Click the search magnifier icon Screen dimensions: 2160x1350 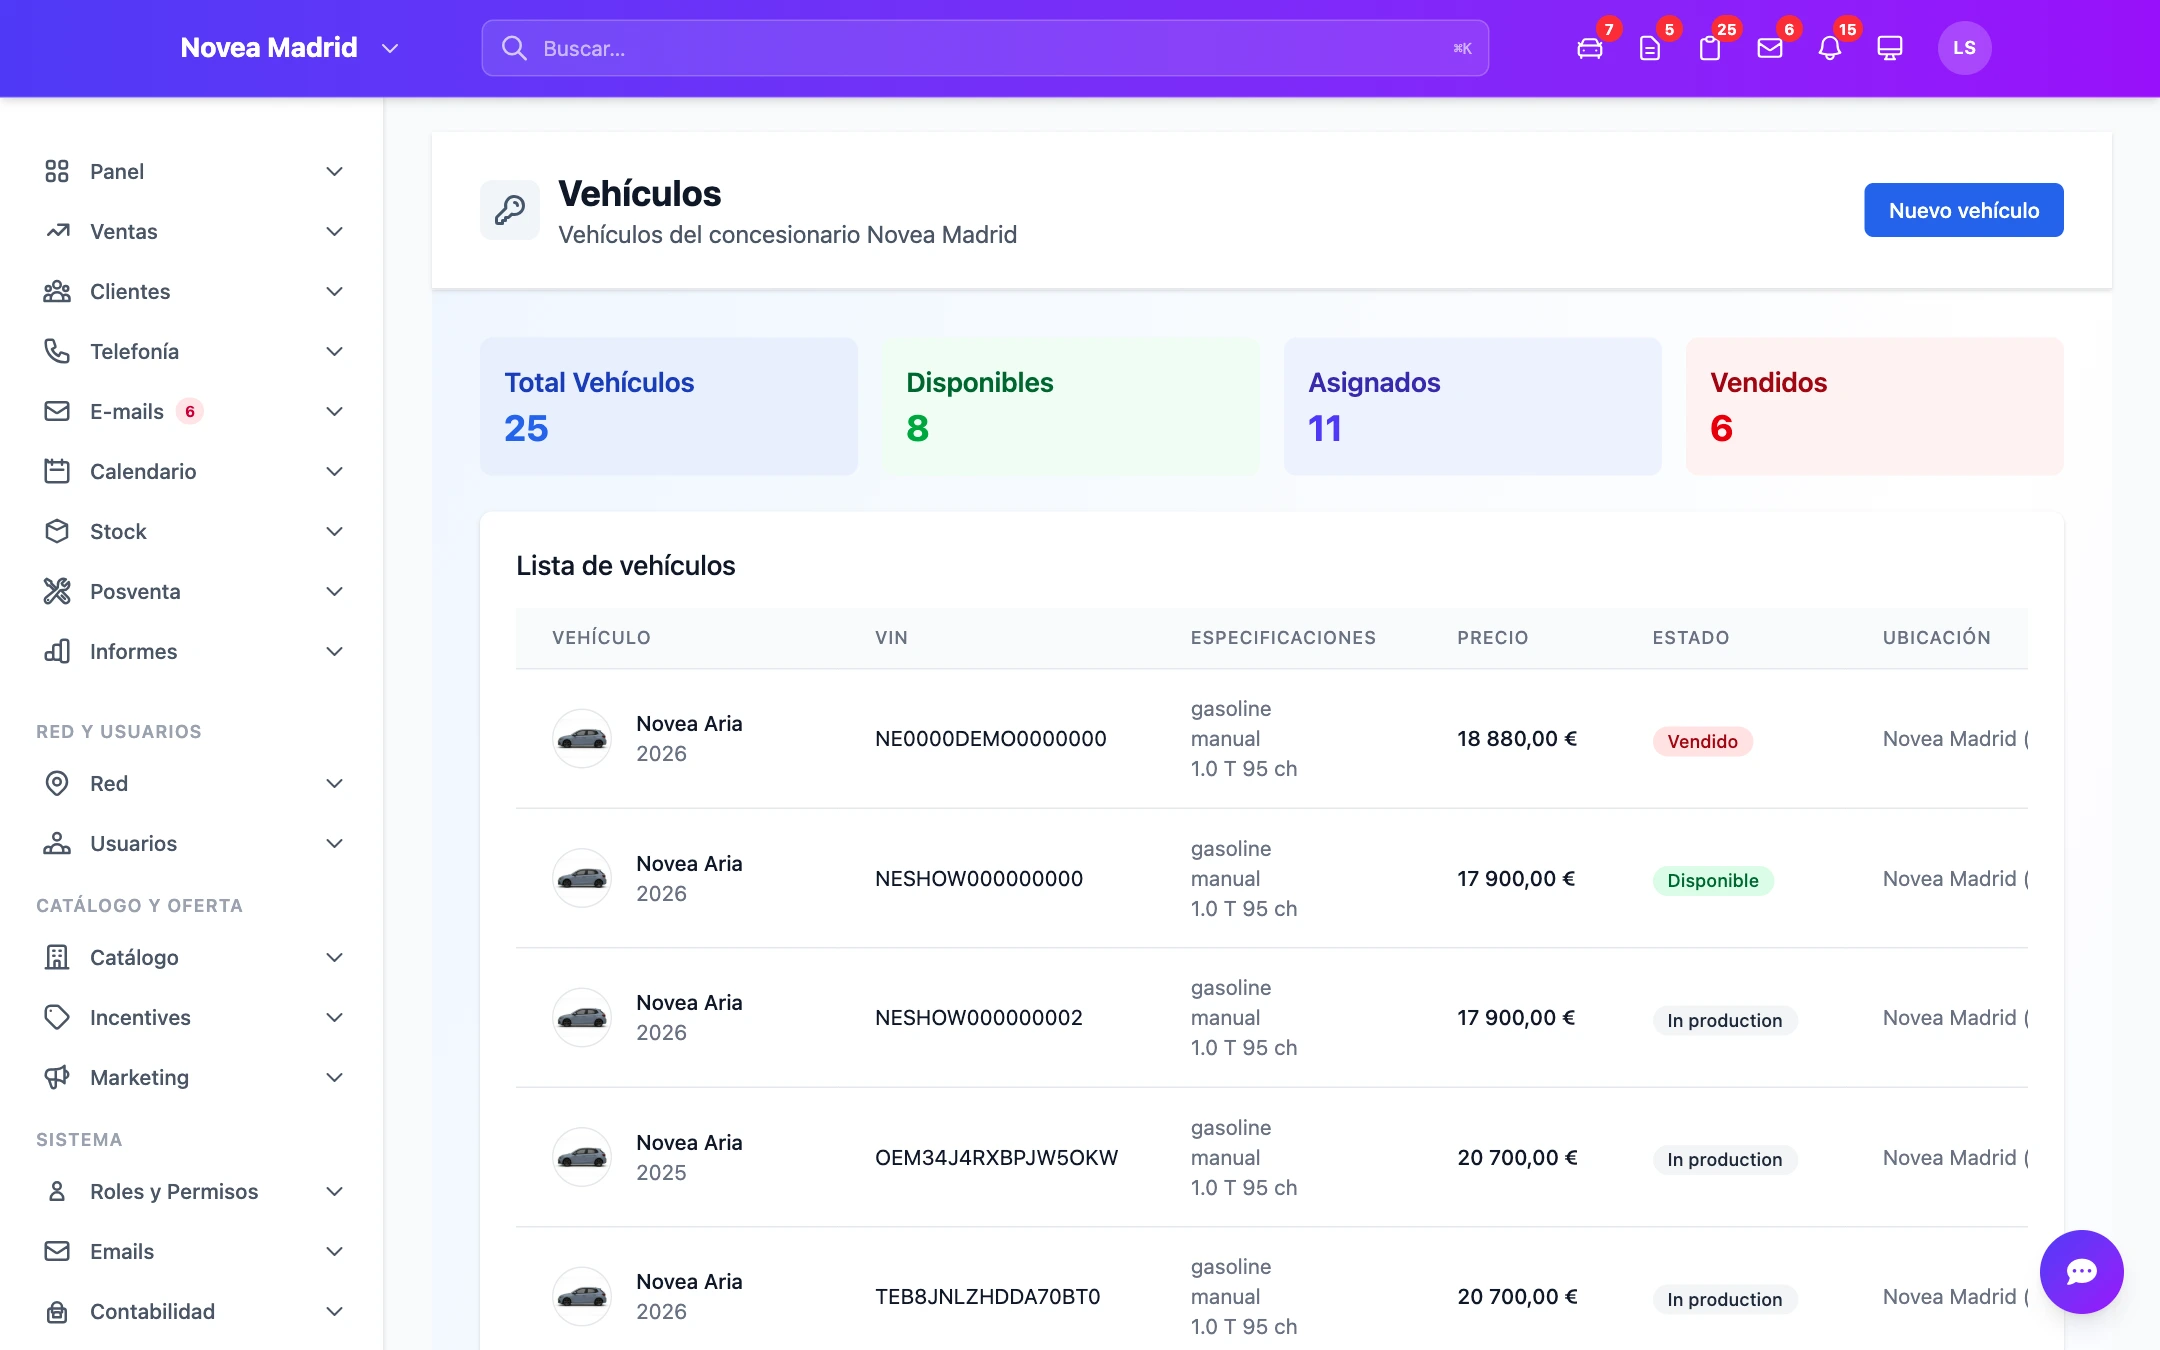514,48
